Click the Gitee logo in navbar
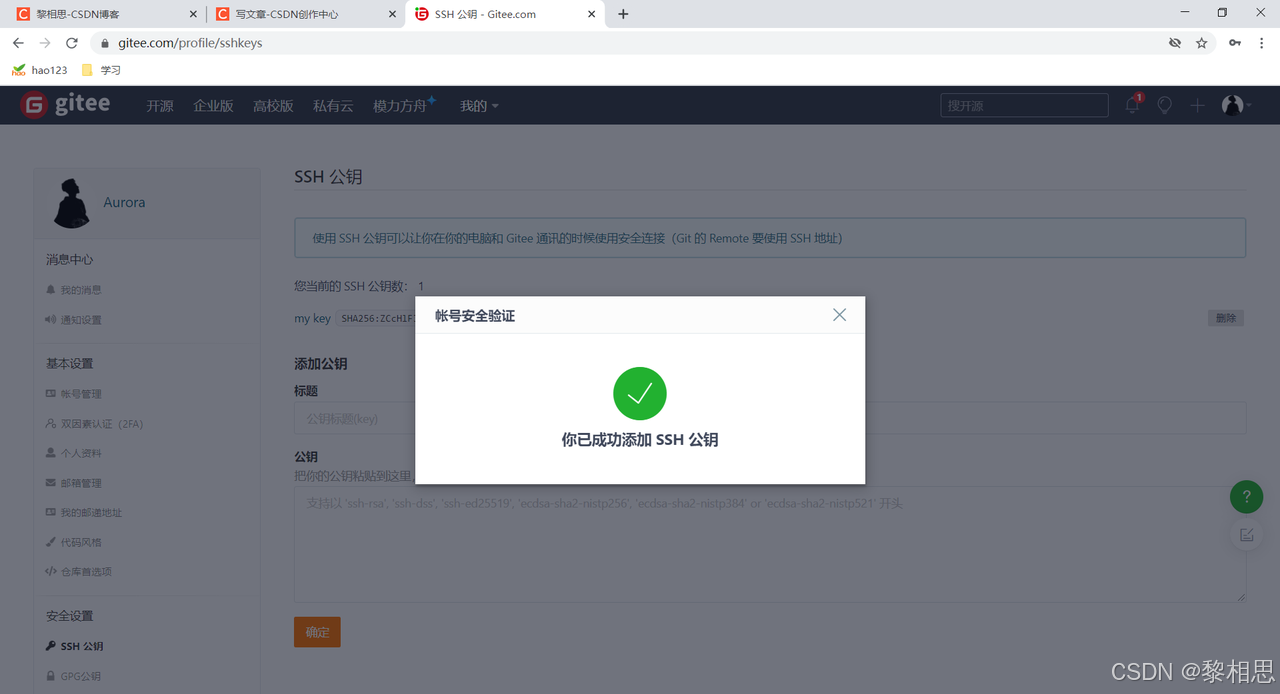Image resolution: width=1280 pixels, height=694 pixels. pos(66,105)
